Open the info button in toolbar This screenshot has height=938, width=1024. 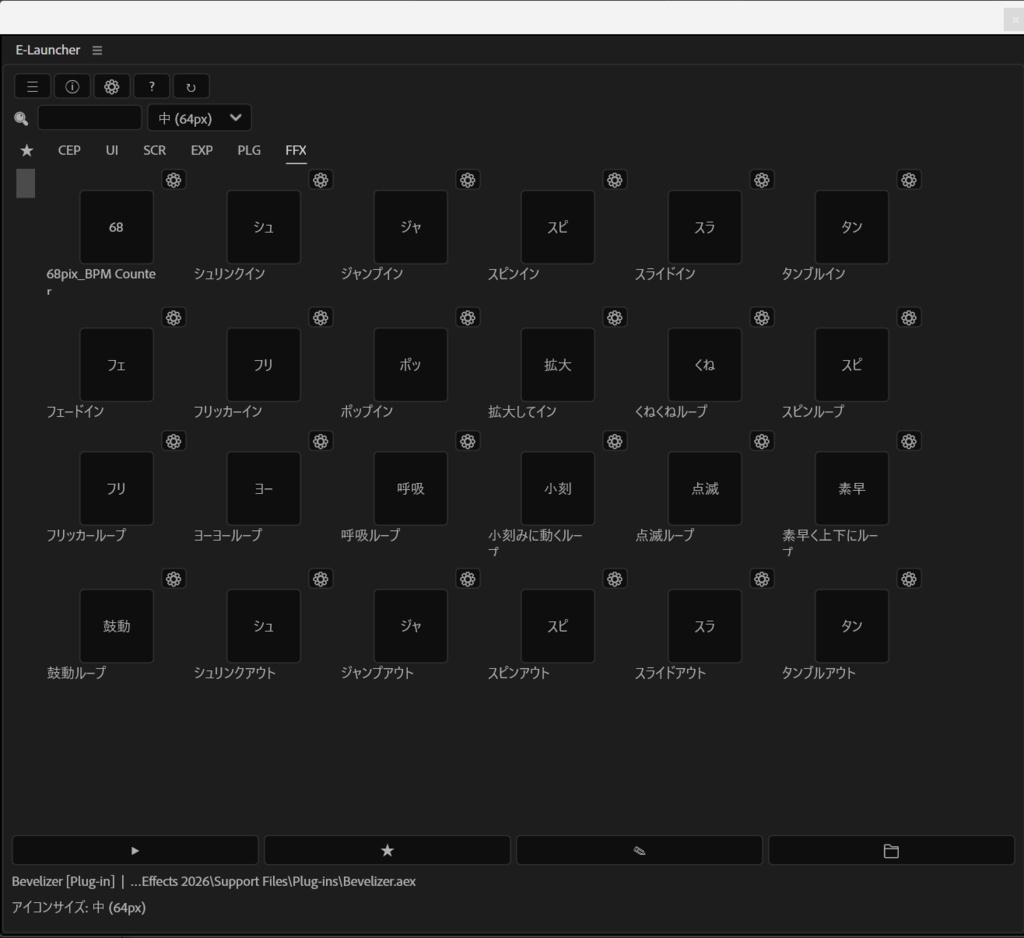(x=72, y=86)
